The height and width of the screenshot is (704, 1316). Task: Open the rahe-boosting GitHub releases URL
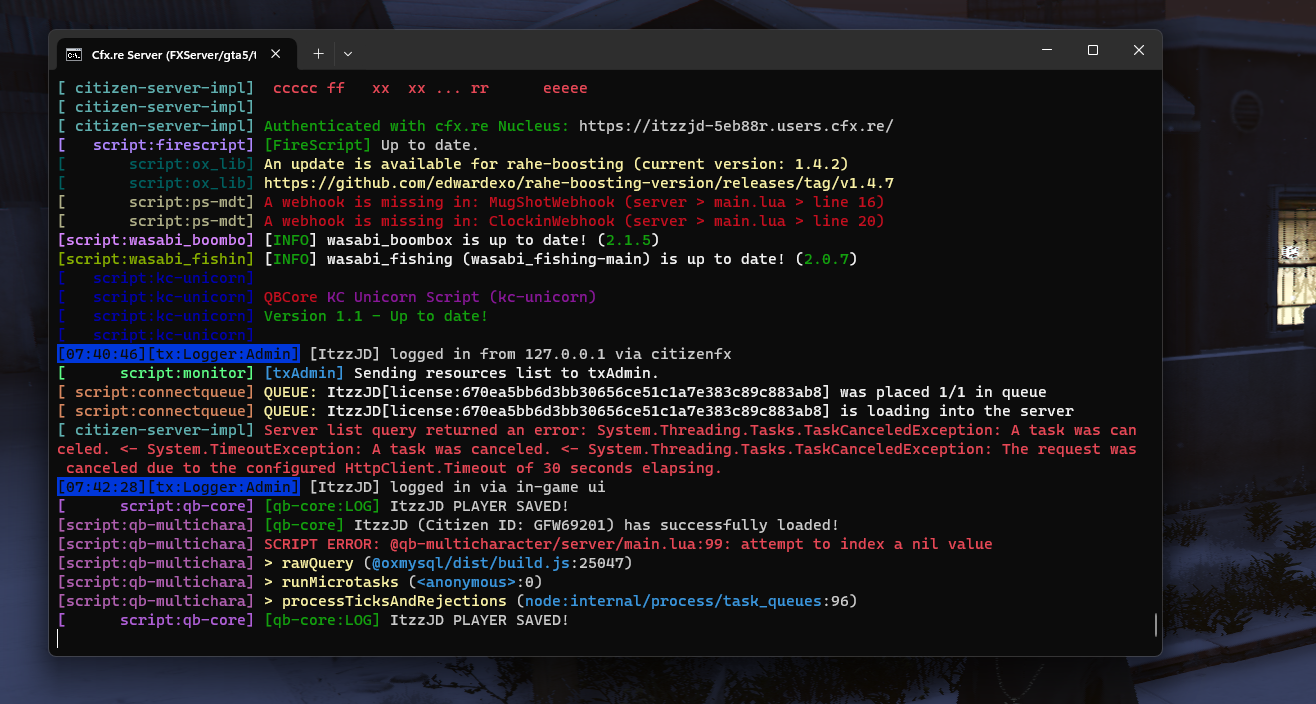579,183
